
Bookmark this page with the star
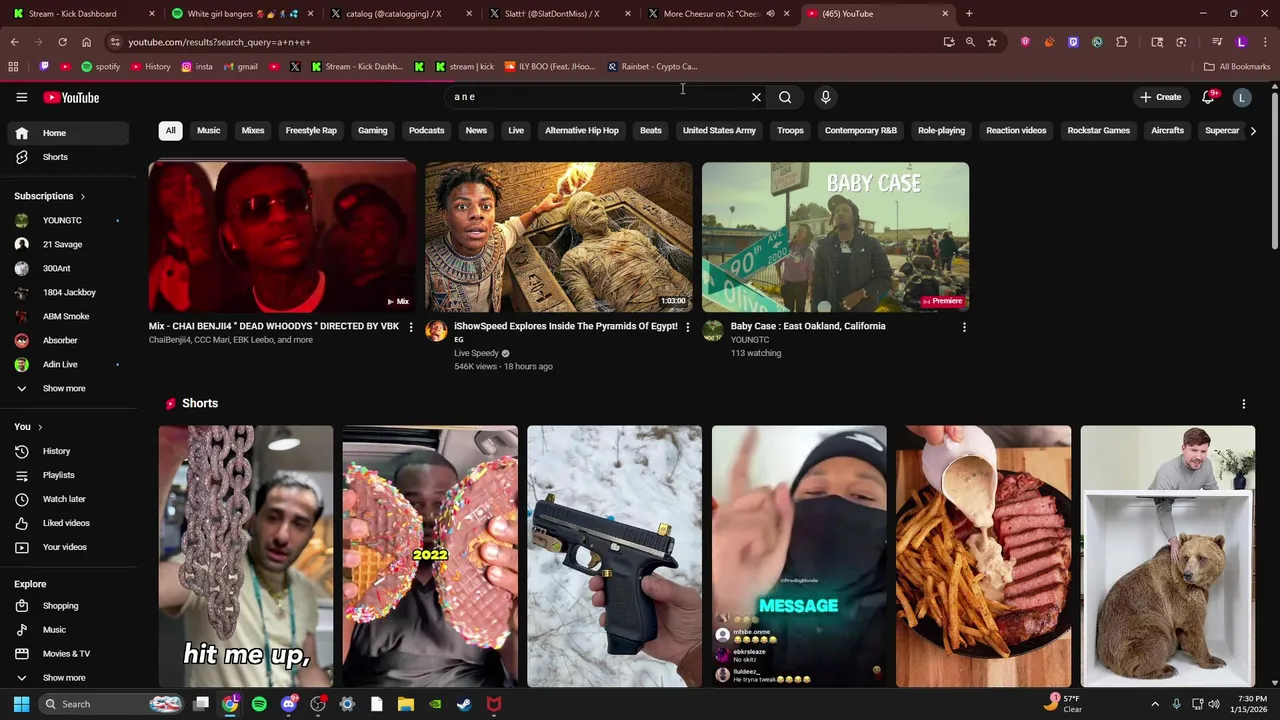pos(992,42)
